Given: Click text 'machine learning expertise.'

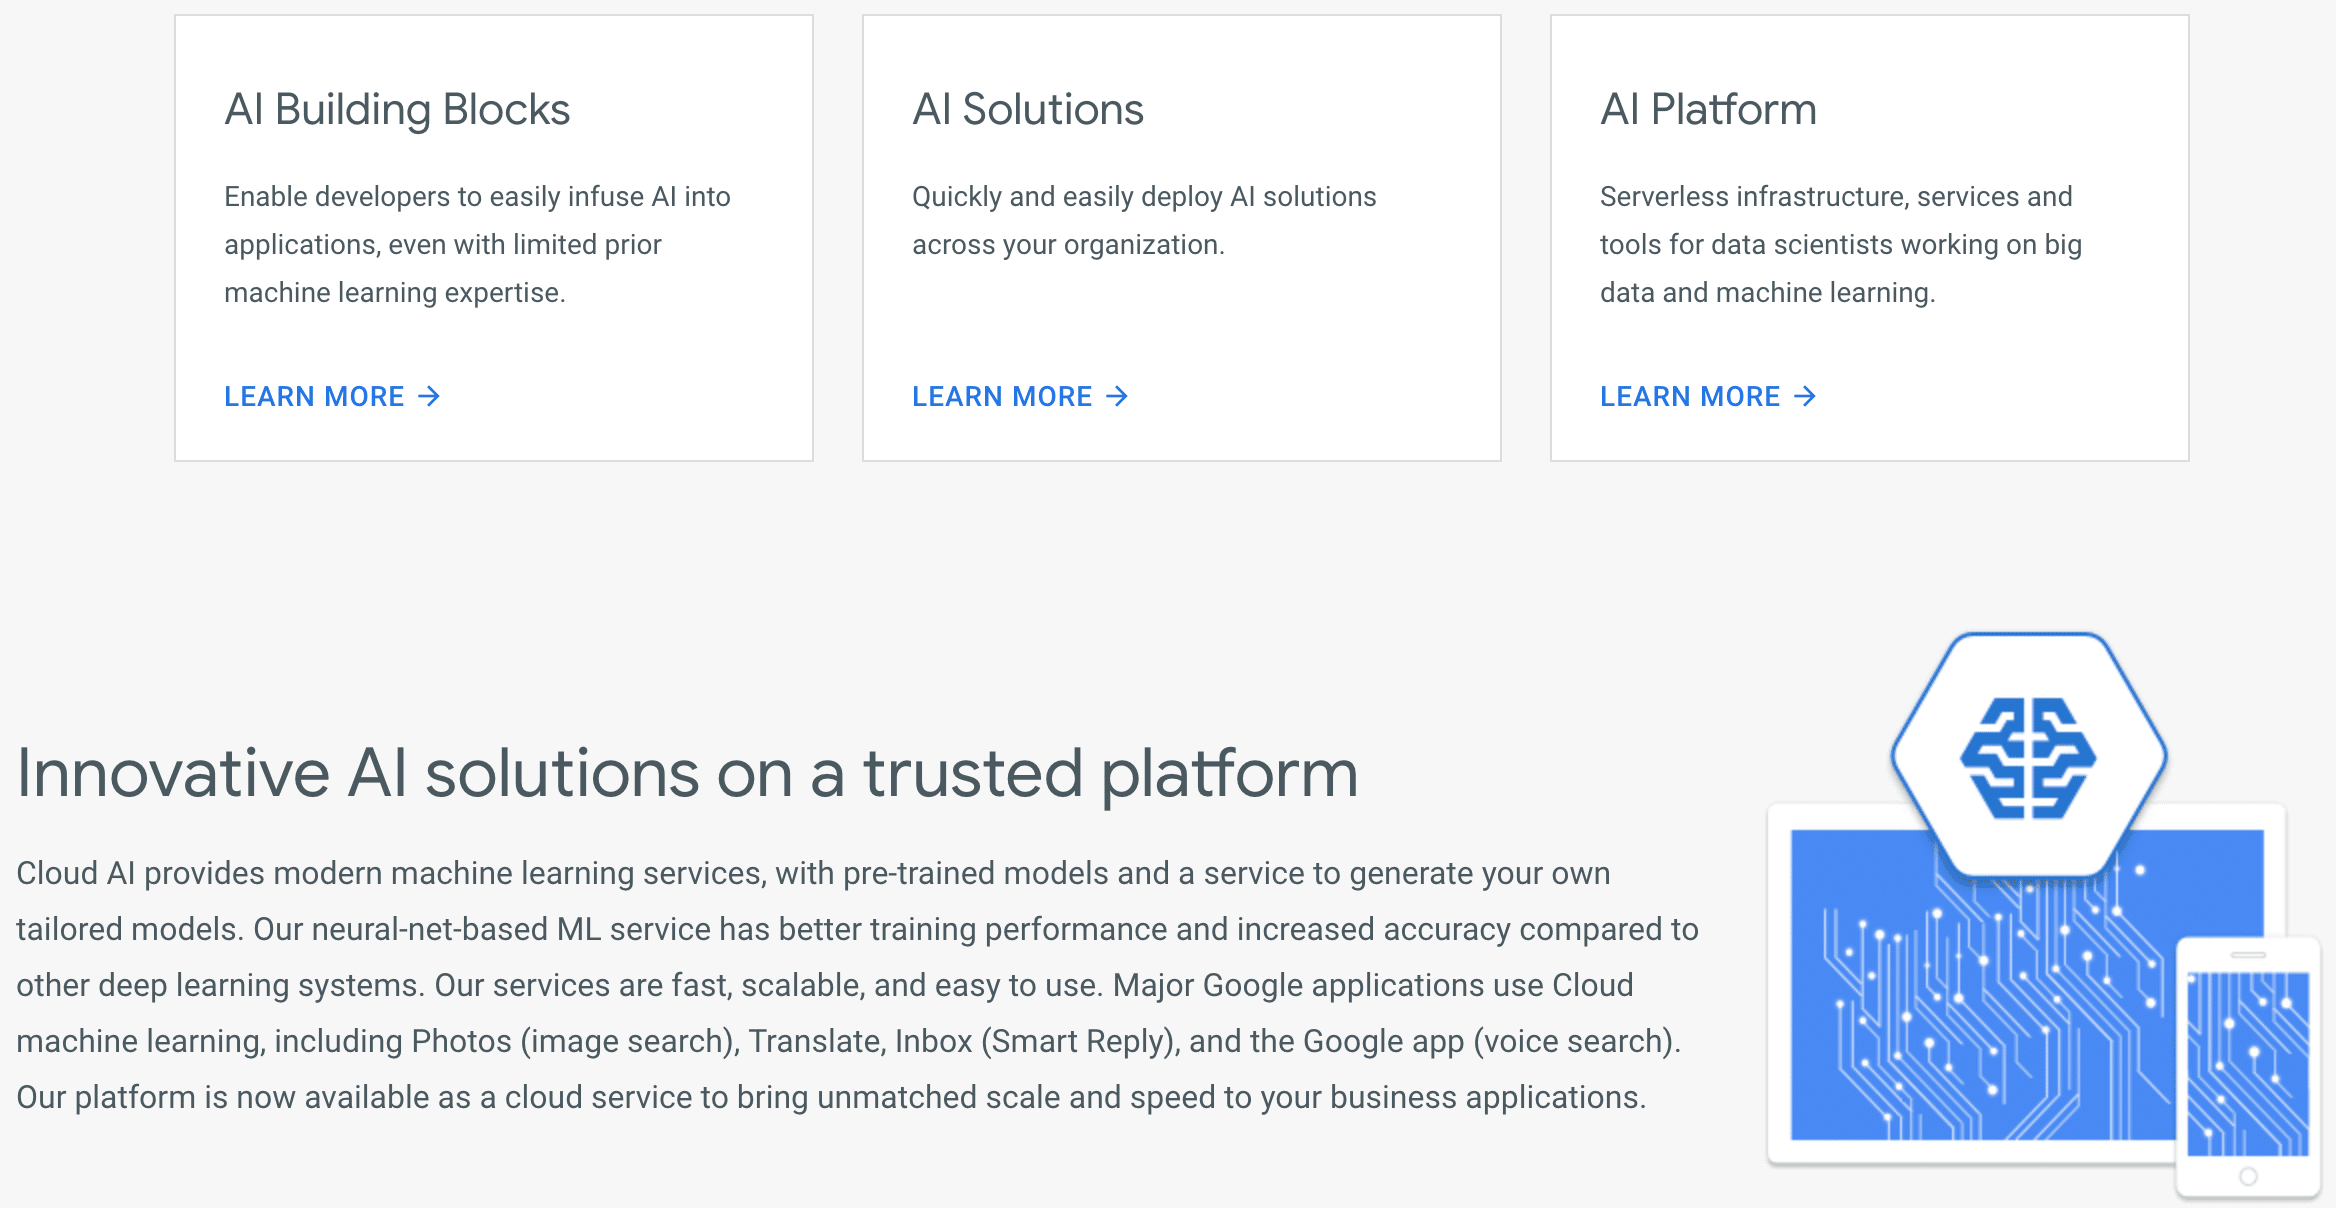Looking at the screenshot, I should point(395,293).
